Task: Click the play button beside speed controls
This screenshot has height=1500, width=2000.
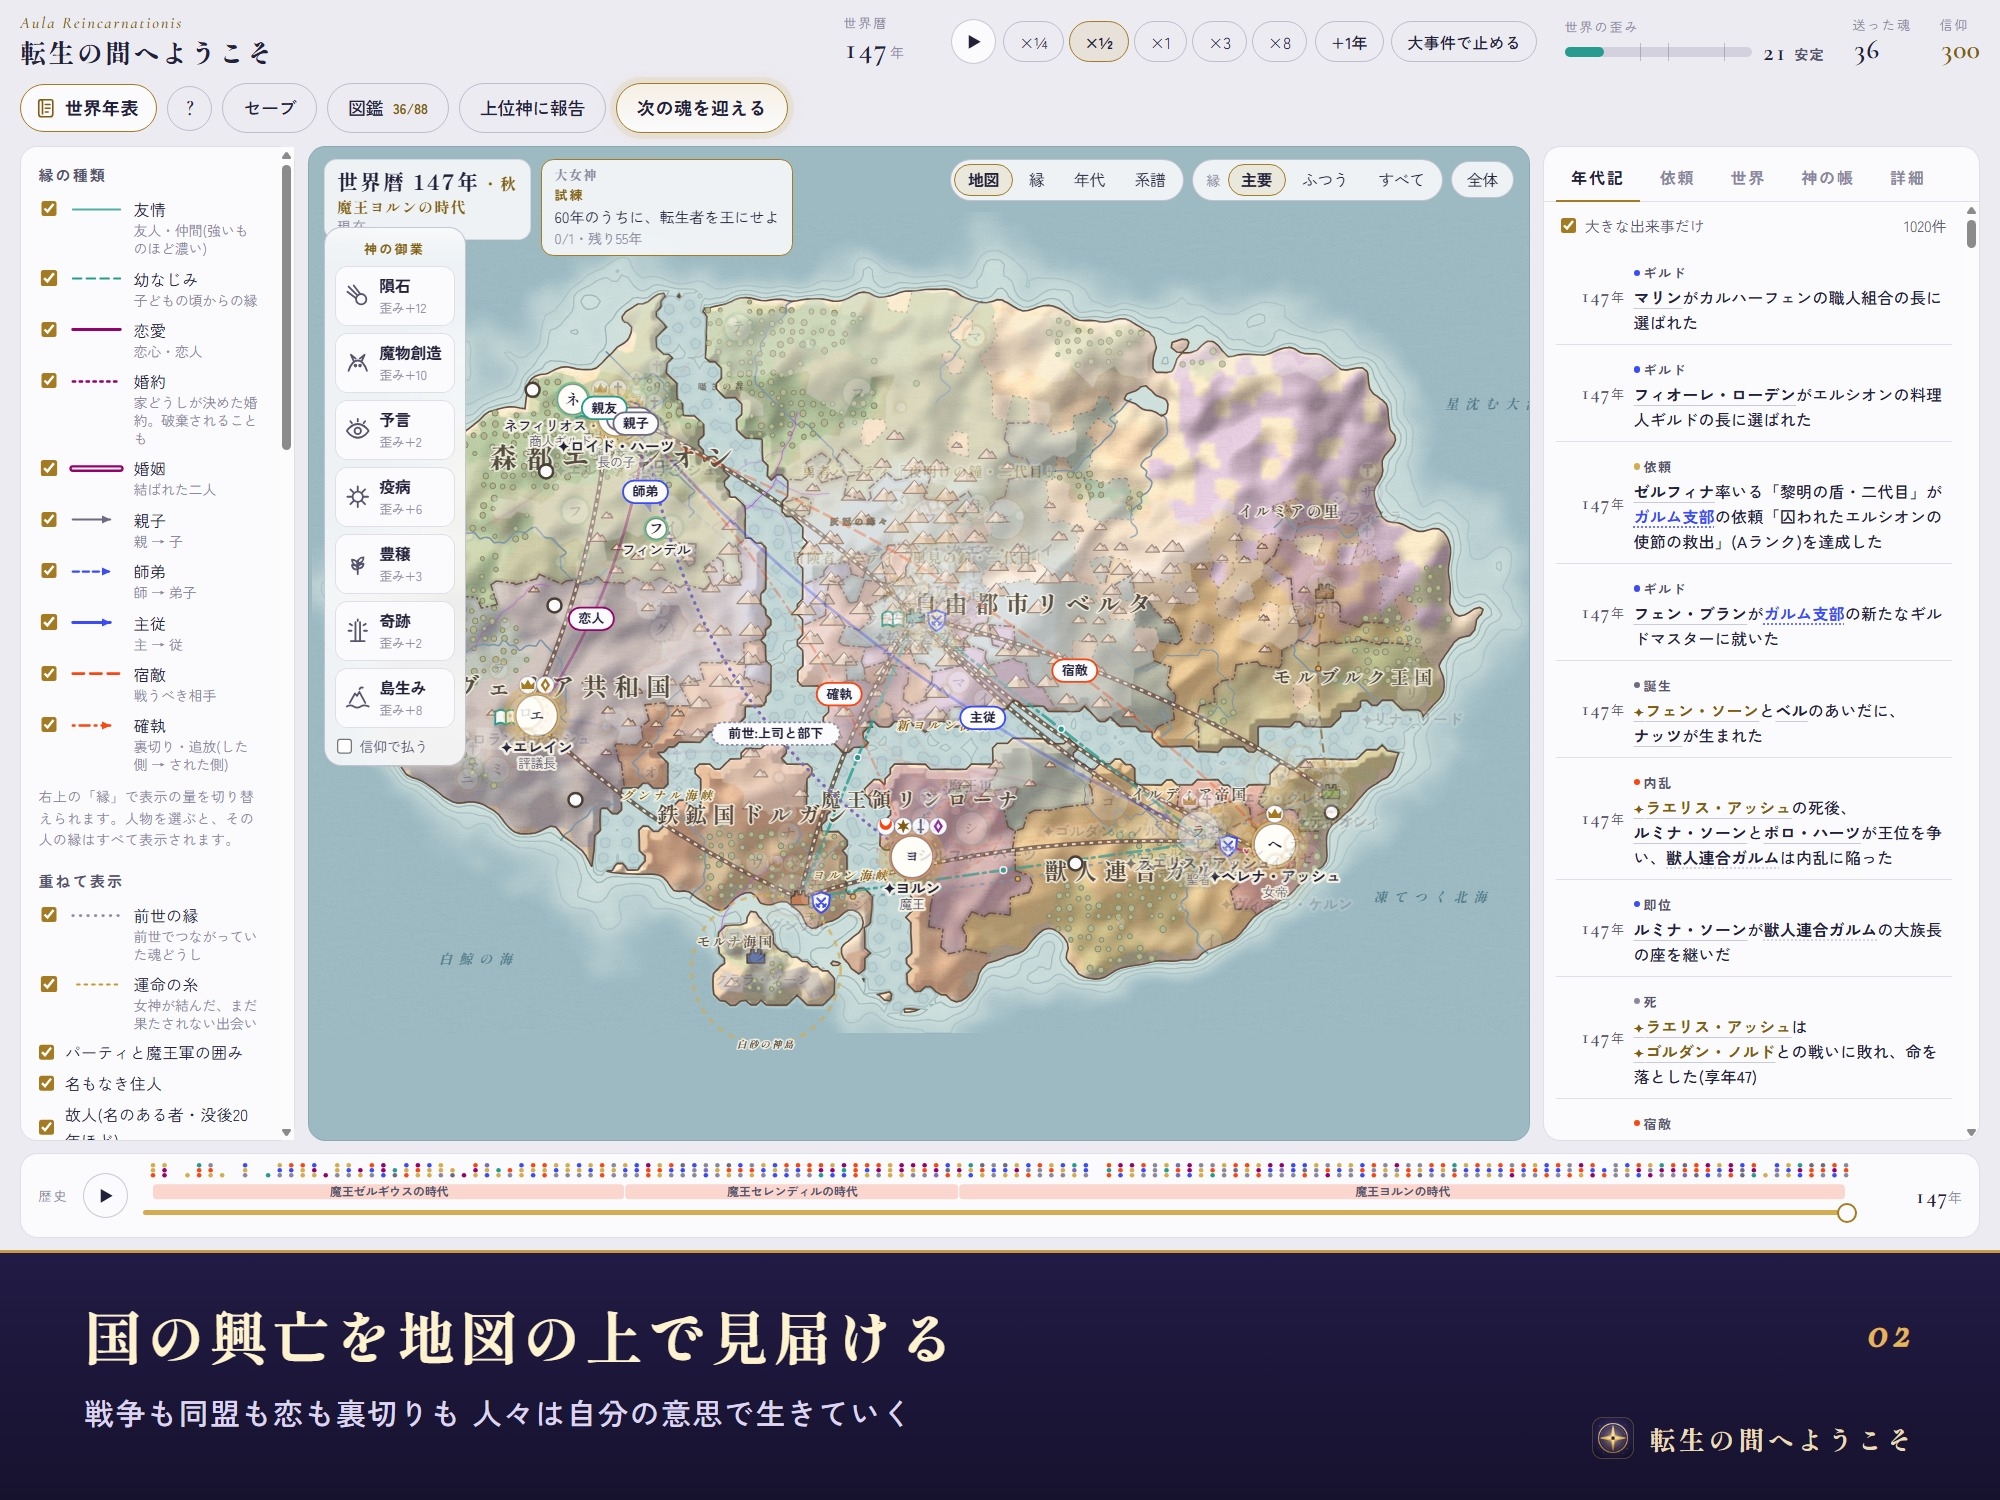Action: click(x=973, y=42)
